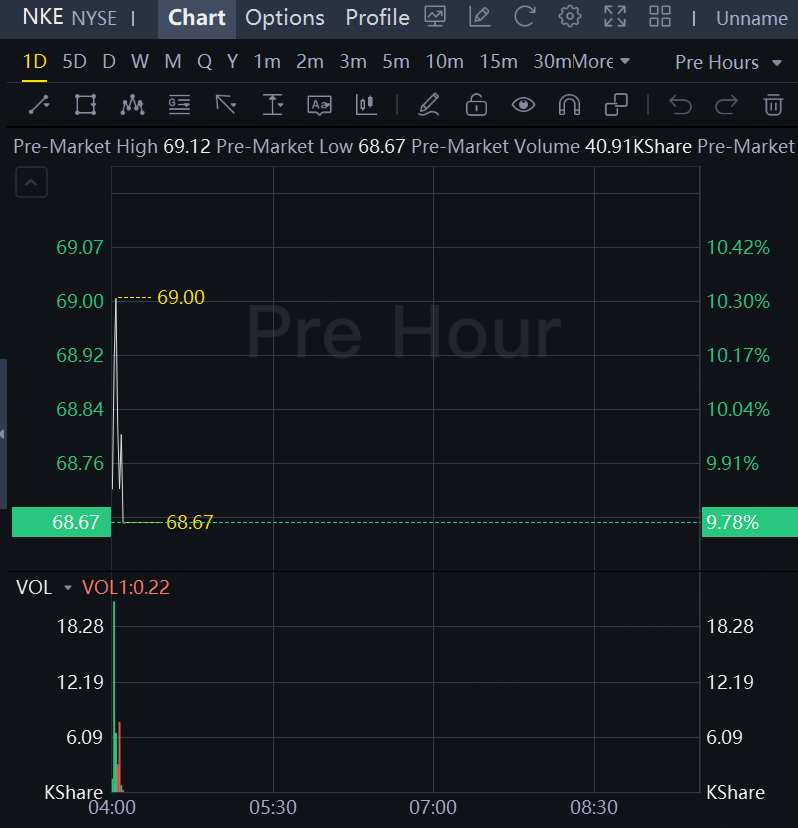Click the green 9.78% change label
This screenshot has height=828, width=798.
749,522
